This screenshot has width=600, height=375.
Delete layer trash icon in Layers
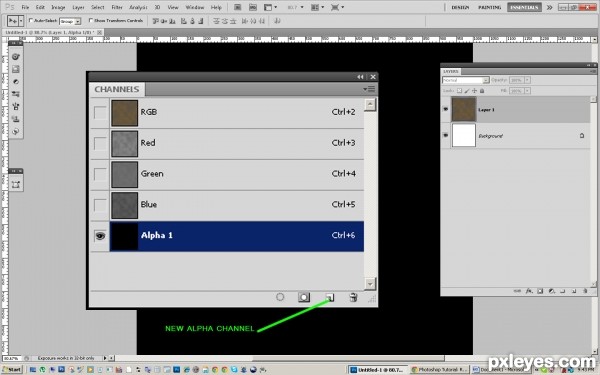click(x=585, y=291)
